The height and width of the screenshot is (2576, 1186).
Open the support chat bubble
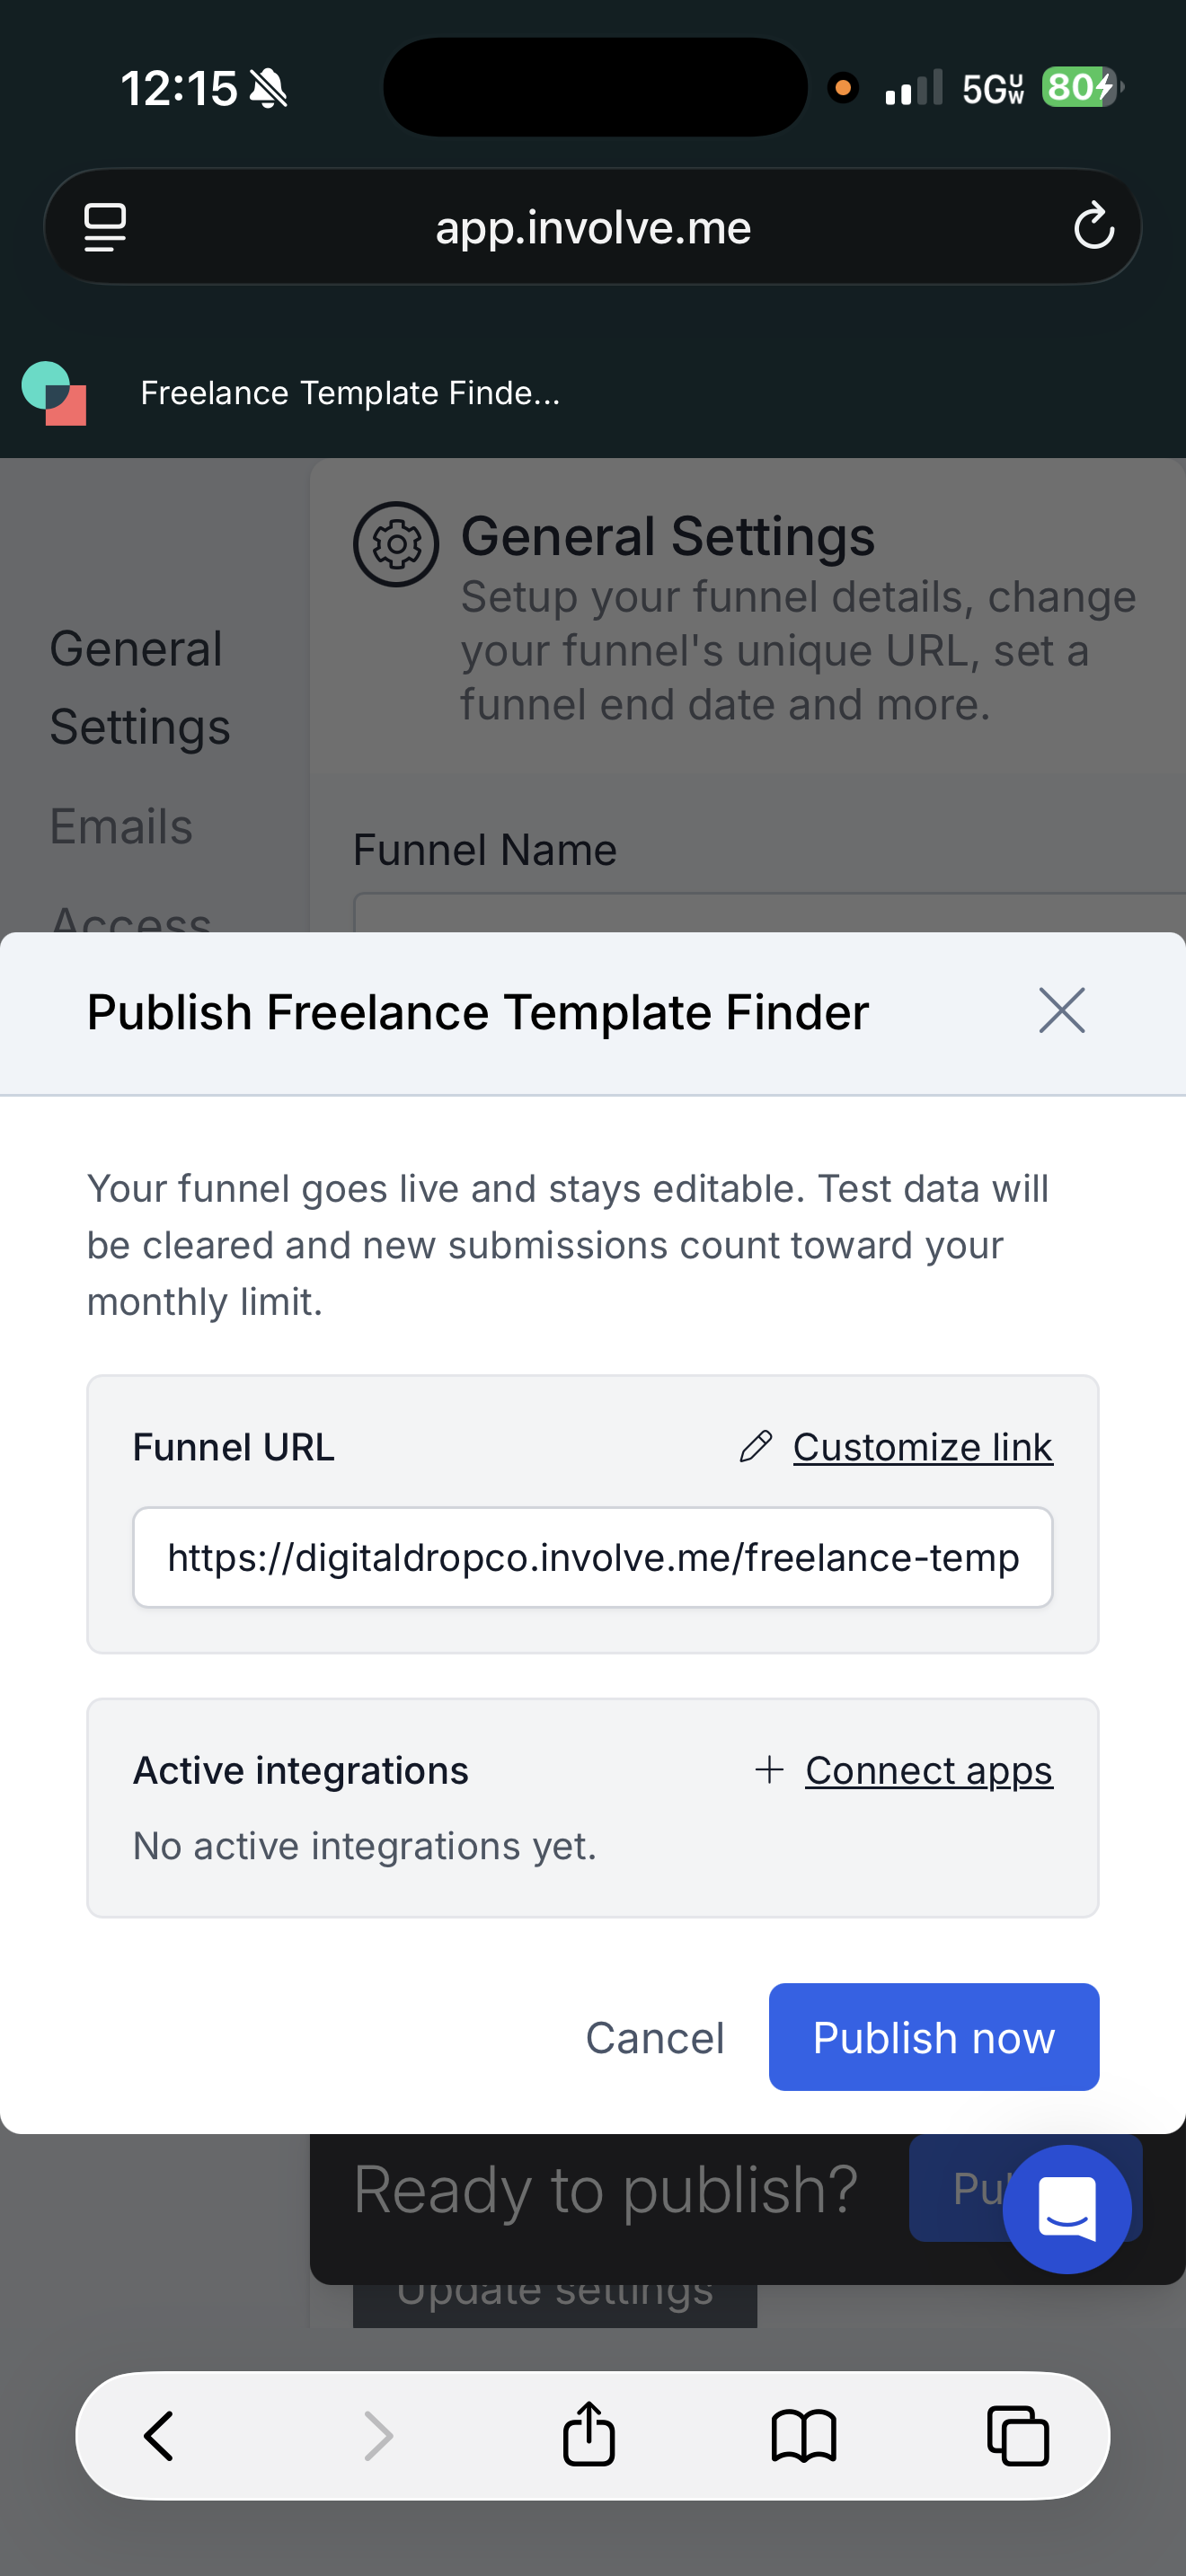coord(1067,2208)
